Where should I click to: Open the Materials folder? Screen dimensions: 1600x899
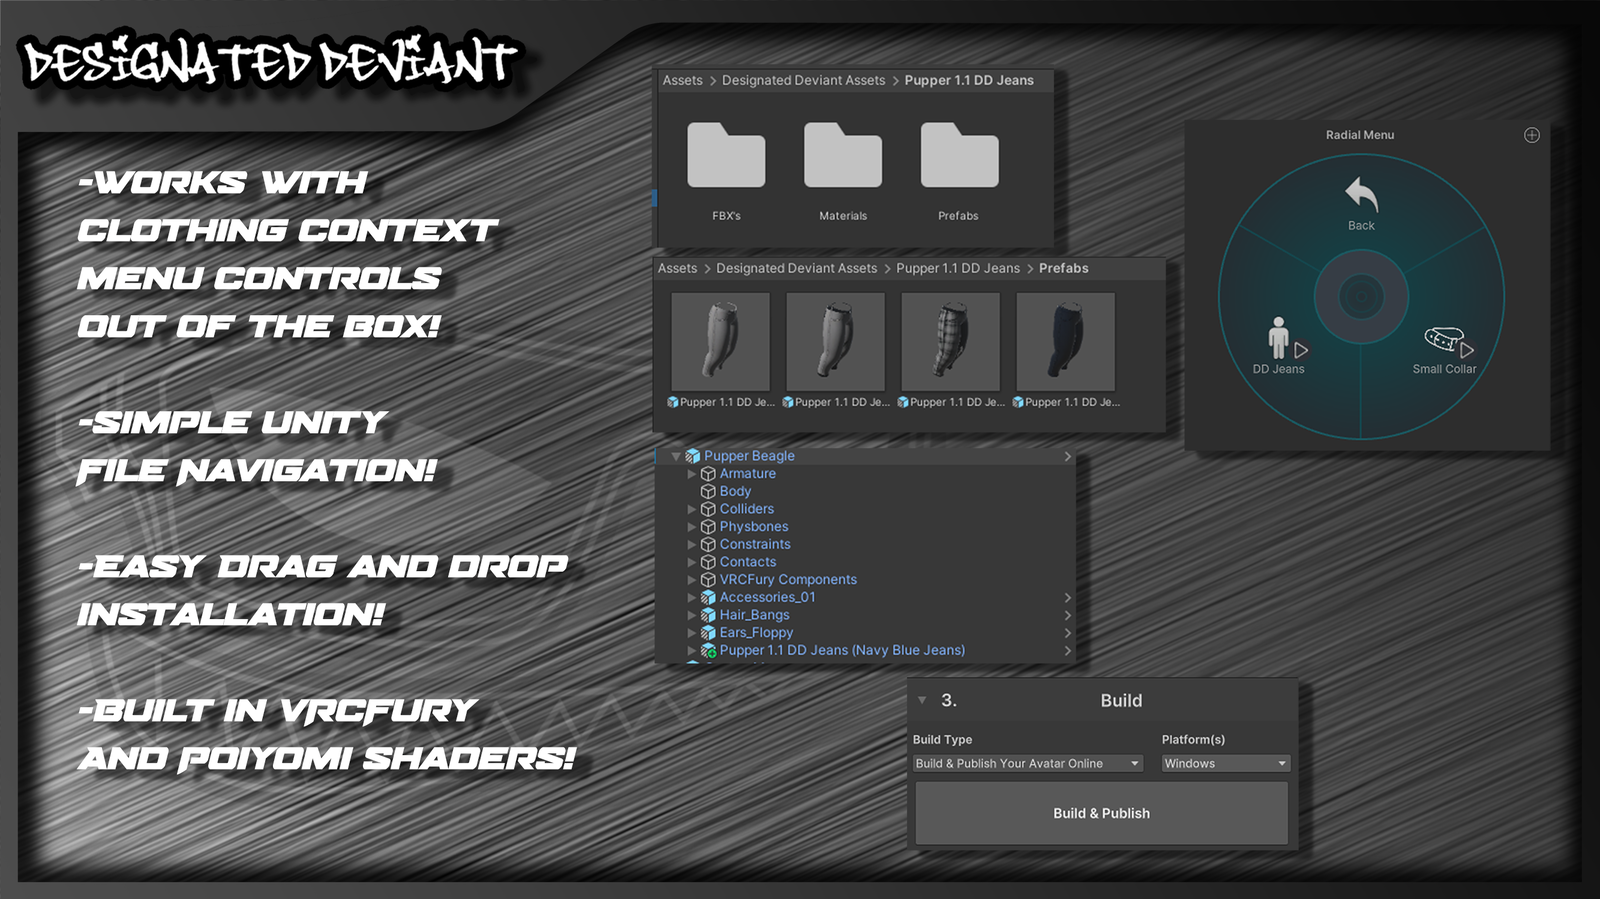coord(842,157)
